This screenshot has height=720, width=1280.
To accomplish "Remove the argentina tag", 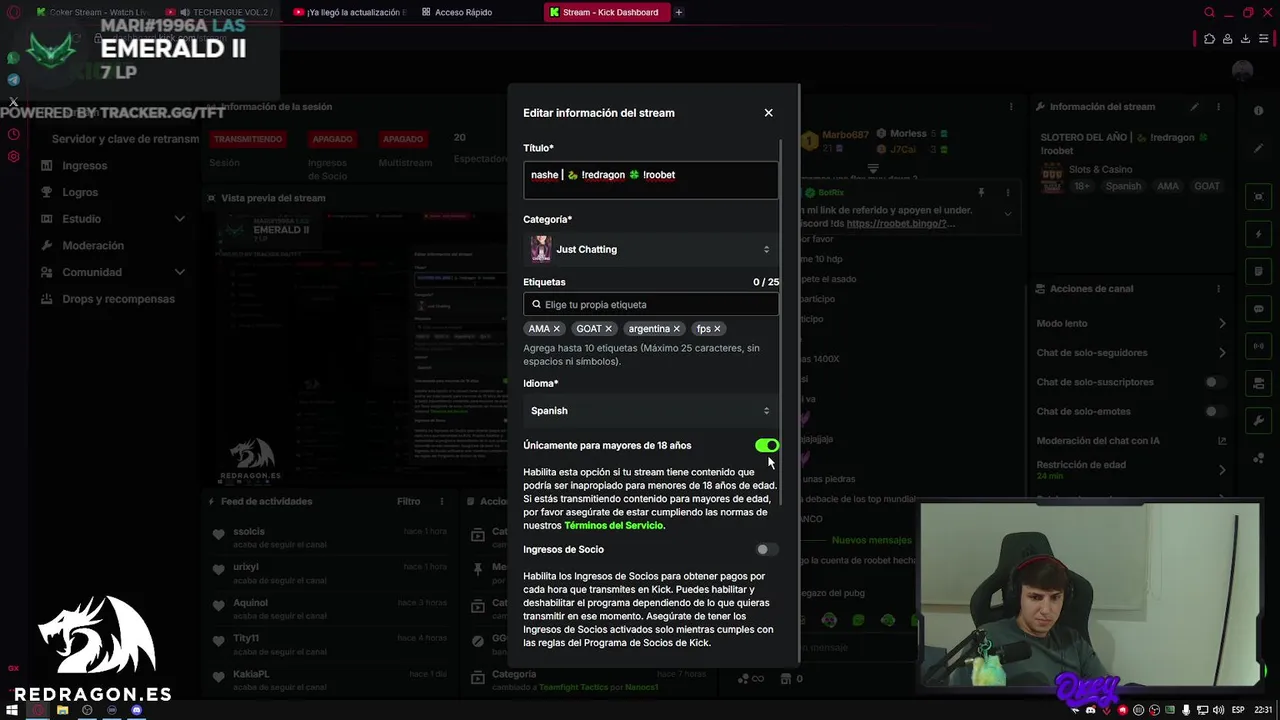I will 676,329.
